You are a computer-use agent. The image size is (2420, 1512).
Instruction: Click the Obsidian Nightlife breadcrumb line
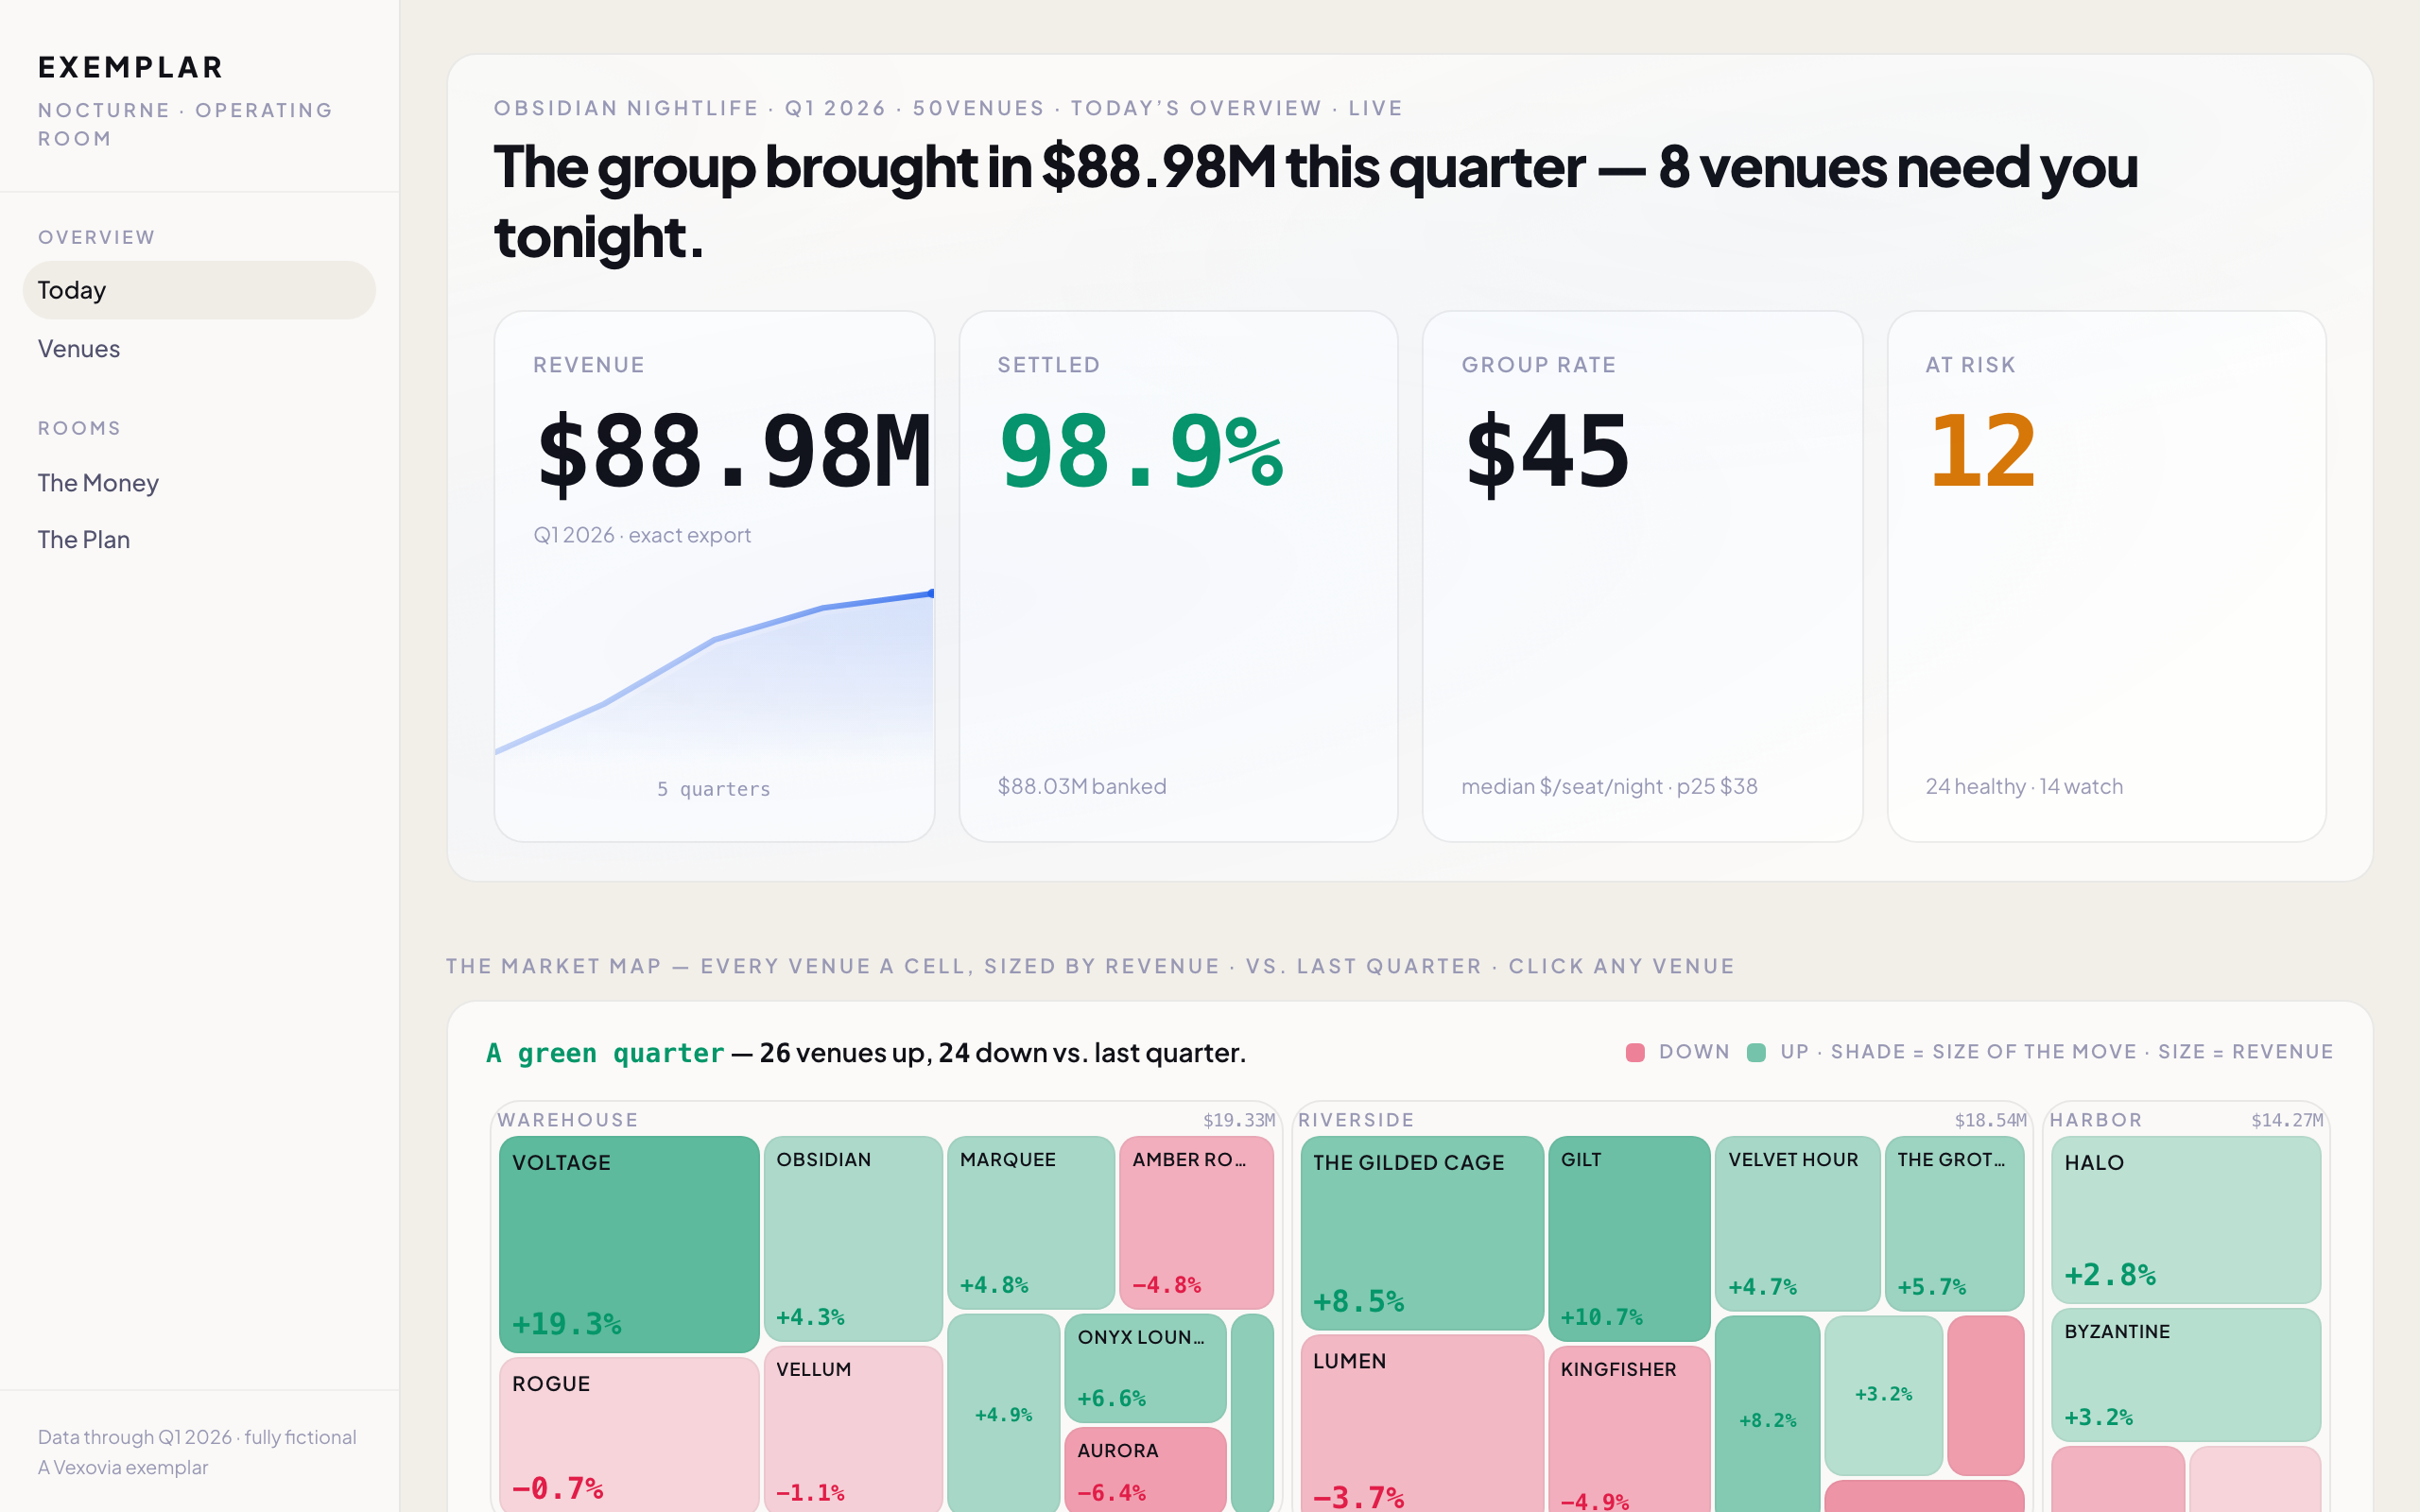(x=948, y=108)
